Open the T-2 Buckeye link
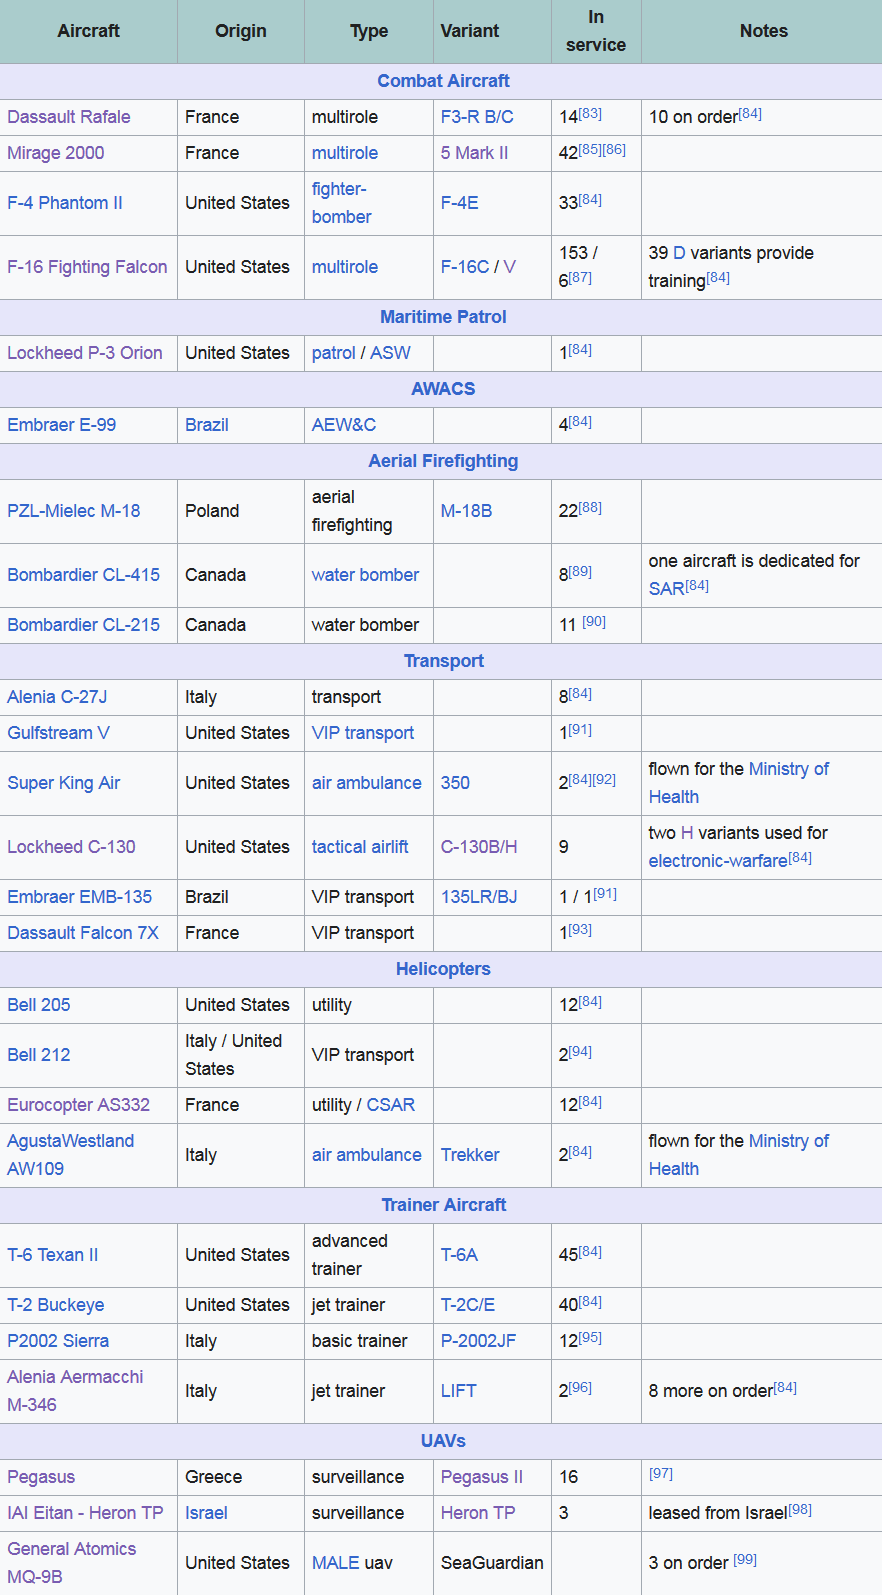 56,1305
